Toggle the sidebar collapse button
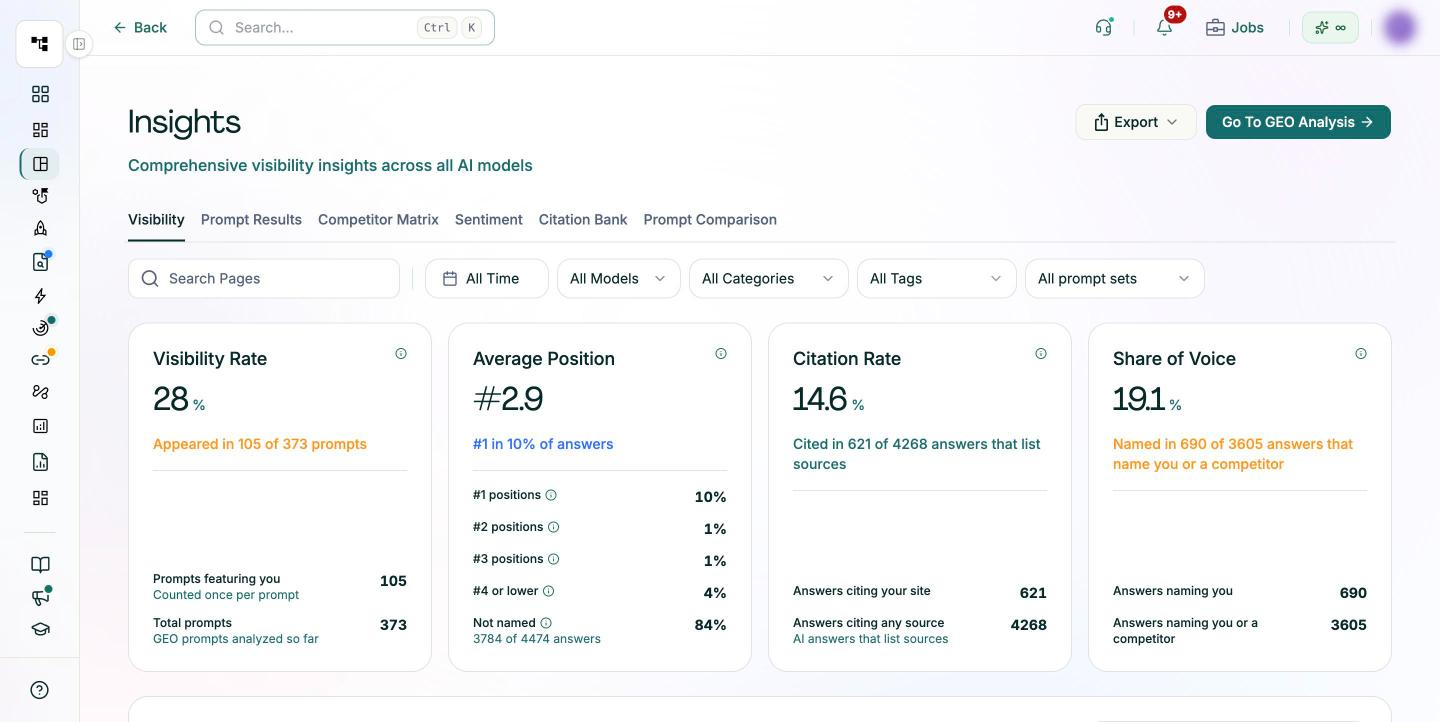Viewport: 1440px width, 722px height. (79, 44)
